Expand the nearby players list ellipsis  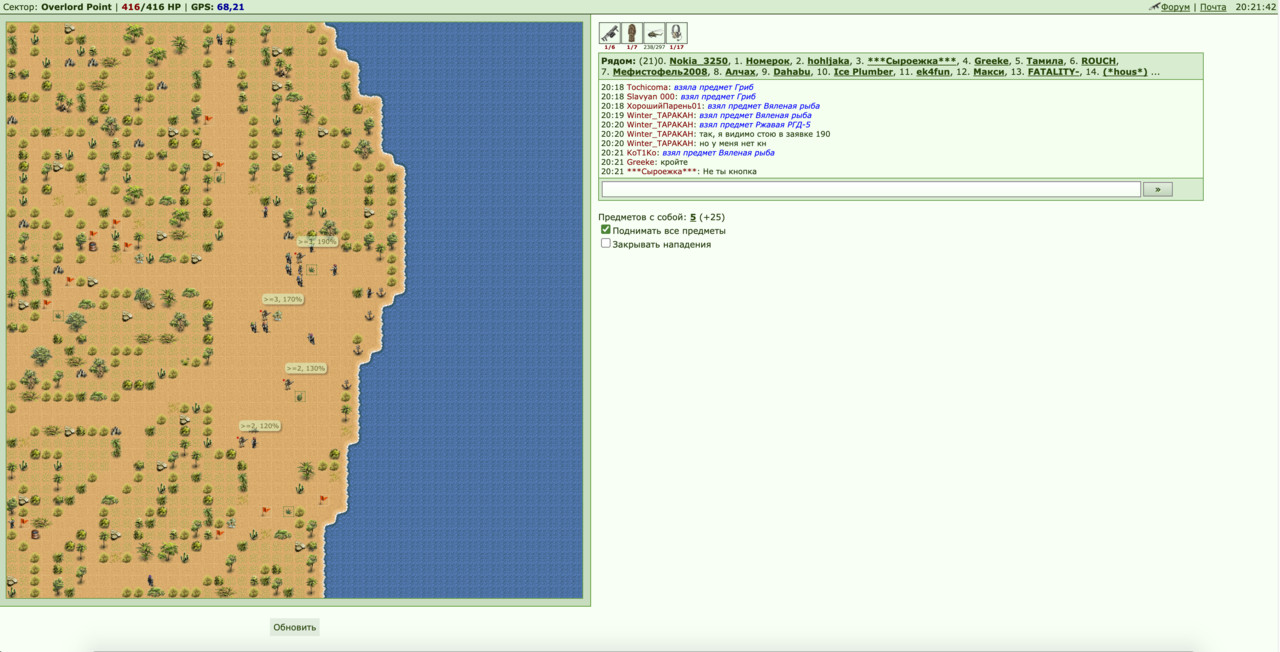tap(1156, 72)
